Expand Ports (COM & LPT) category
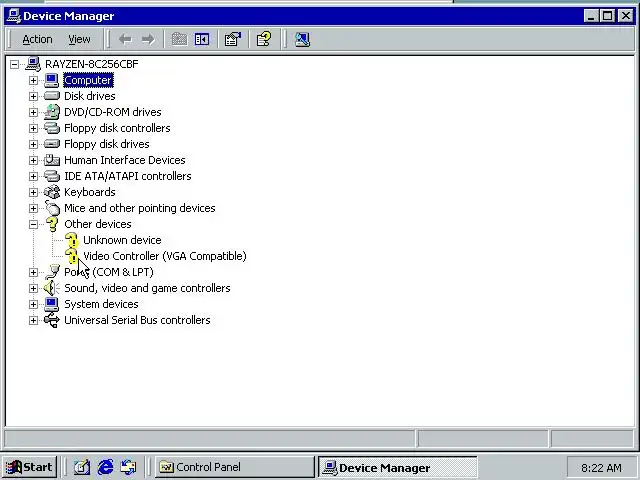The image size is (640, 480). [33, 272]
